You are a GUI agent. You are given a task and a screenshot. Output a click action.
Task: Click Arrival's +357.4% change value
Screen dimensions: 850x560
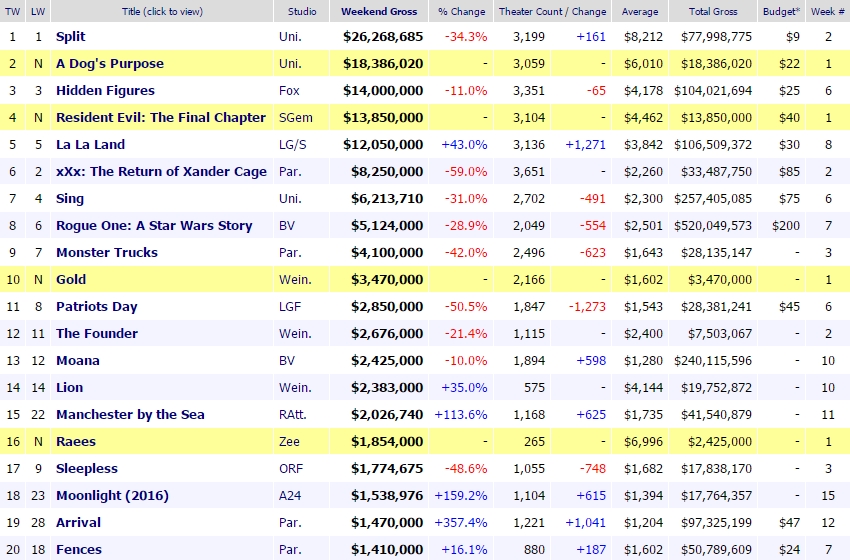(461, 523)
